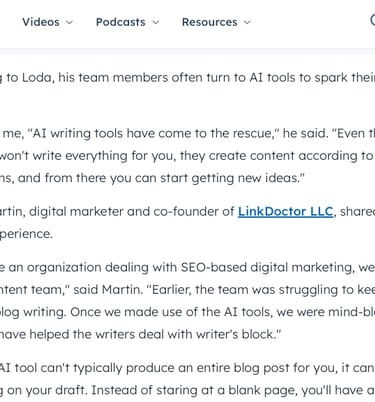The height and width of the screenshot is (402, 375).
Task: Click the partially visible search icon
Action: coord(373,20)
